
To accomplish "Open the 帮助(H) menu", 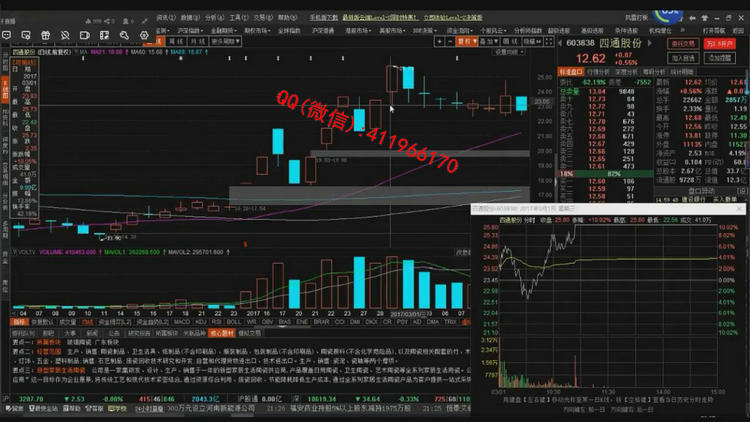I will [287, 18].
